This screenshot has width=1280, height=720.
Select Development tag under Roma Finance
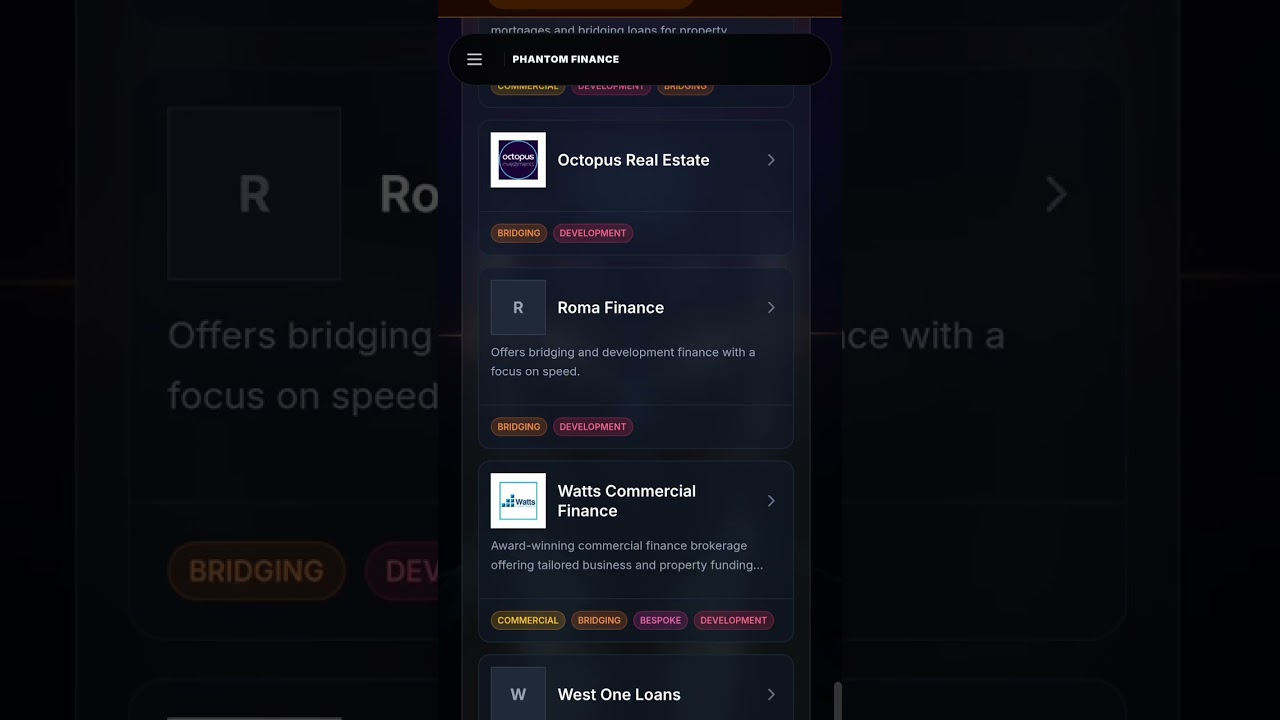593,427
